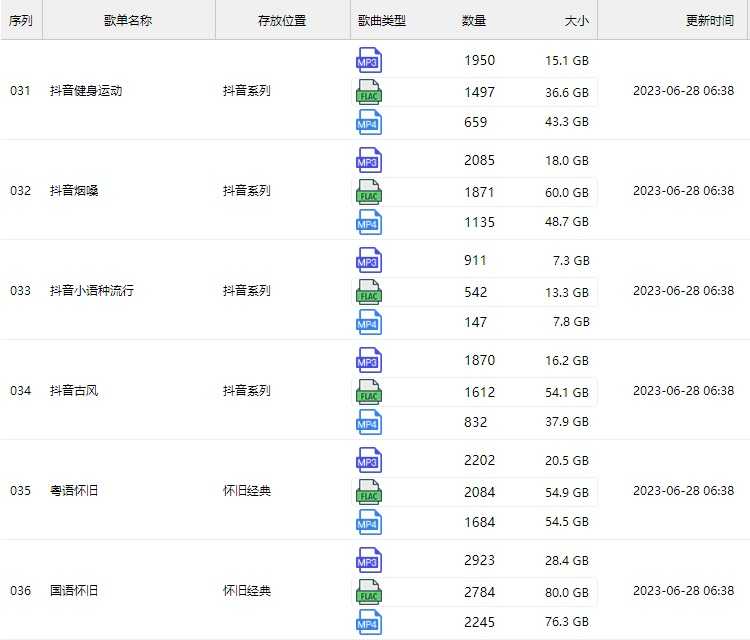The width and height of the screenshot is (750, 640).
Task: Click the 歌曲类型 column header
Action: tap(382, 21)
